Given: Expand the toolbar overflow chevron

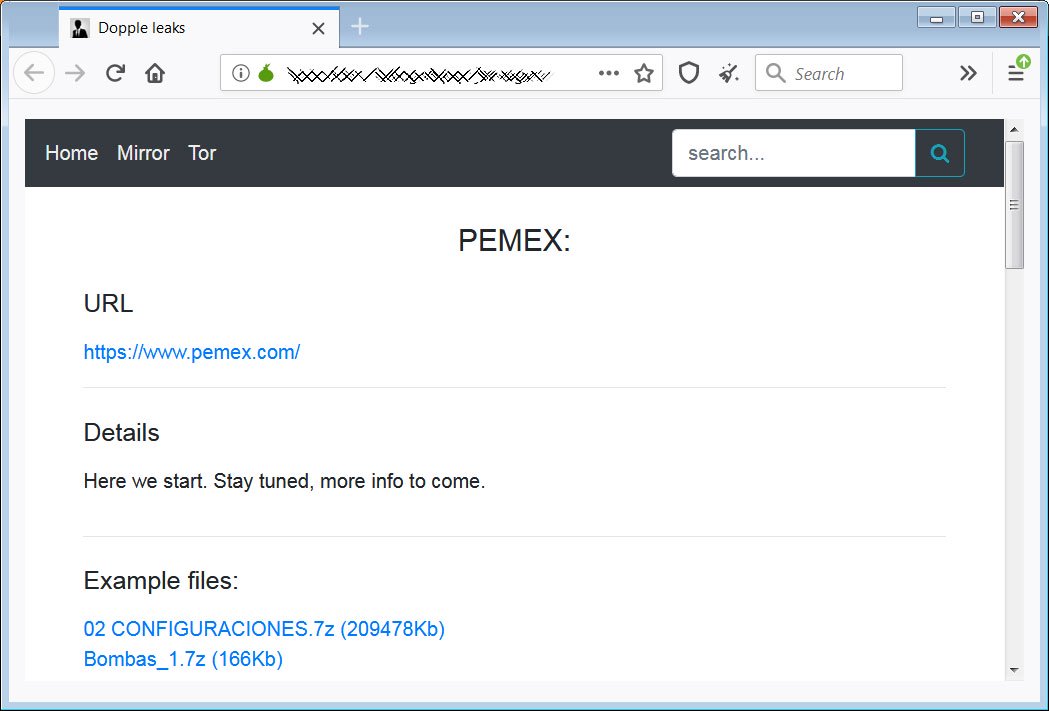Looking at the screenshot, I should click(967, 73).
